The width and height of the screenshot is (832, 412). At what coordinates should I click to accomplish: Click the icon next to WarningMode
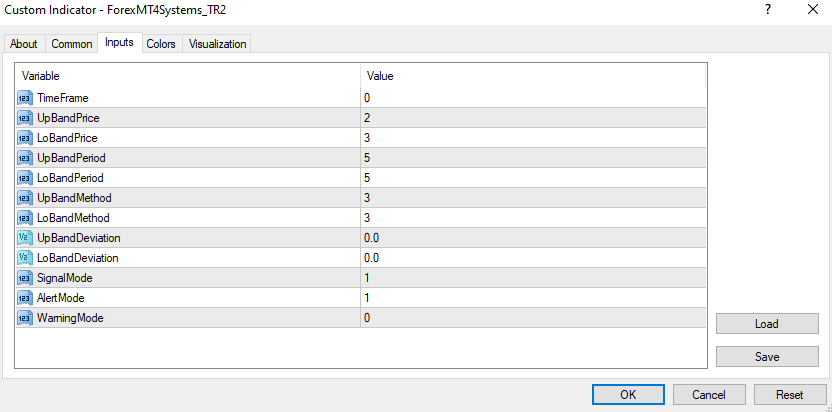pyautogui.click(x=25, y=318)
